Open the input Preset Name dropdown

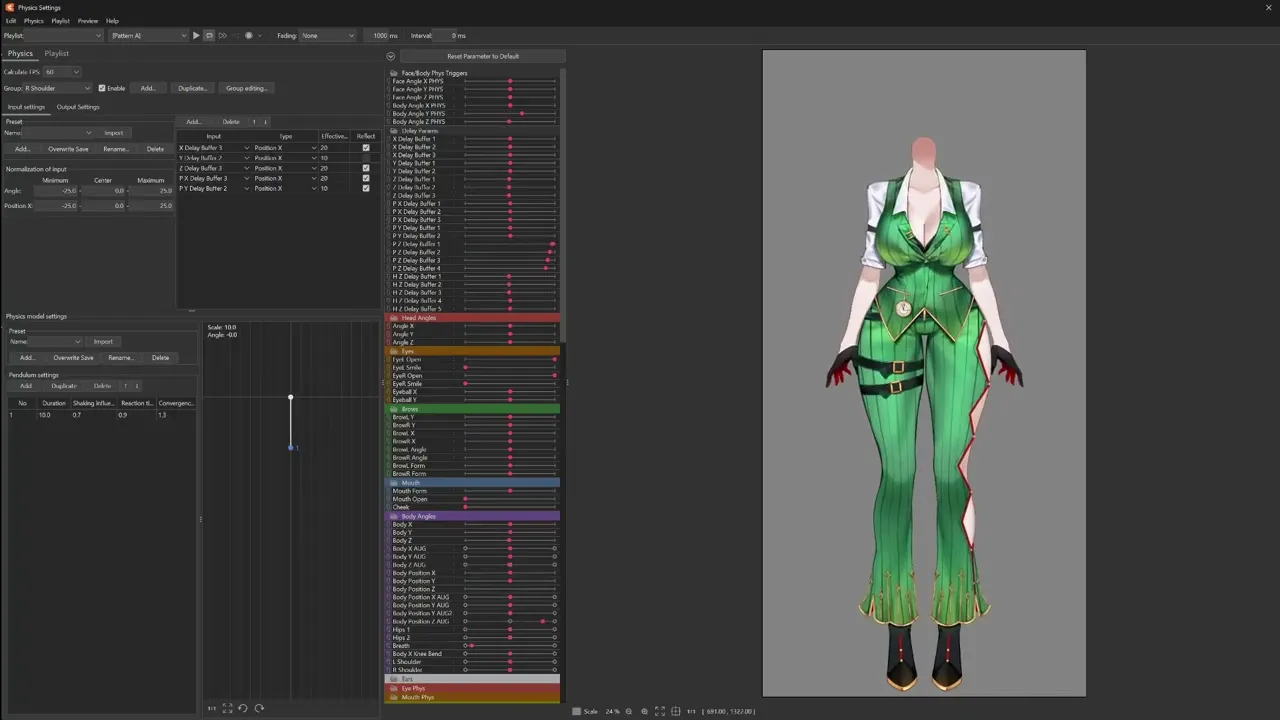pos(57,133)
